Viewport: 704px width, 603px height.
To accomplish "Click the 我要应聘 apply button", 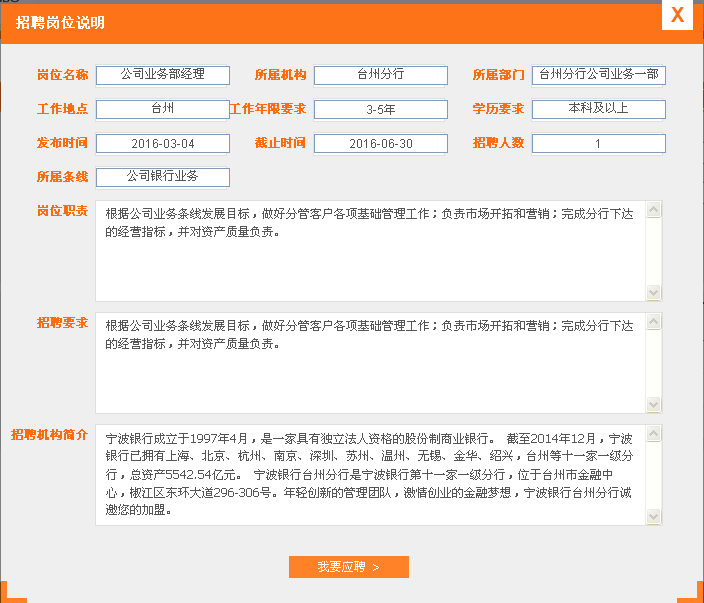I will [x=349, y=567].
